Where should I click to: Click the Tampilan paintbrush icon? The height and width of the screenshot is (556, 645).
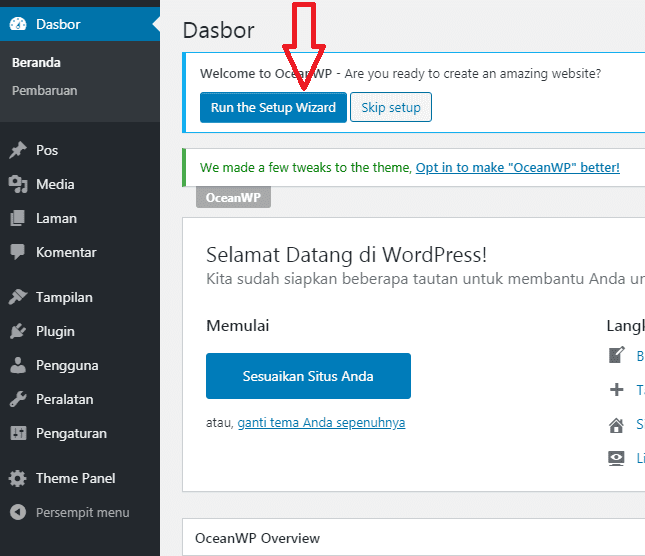[x=18, y=297]
